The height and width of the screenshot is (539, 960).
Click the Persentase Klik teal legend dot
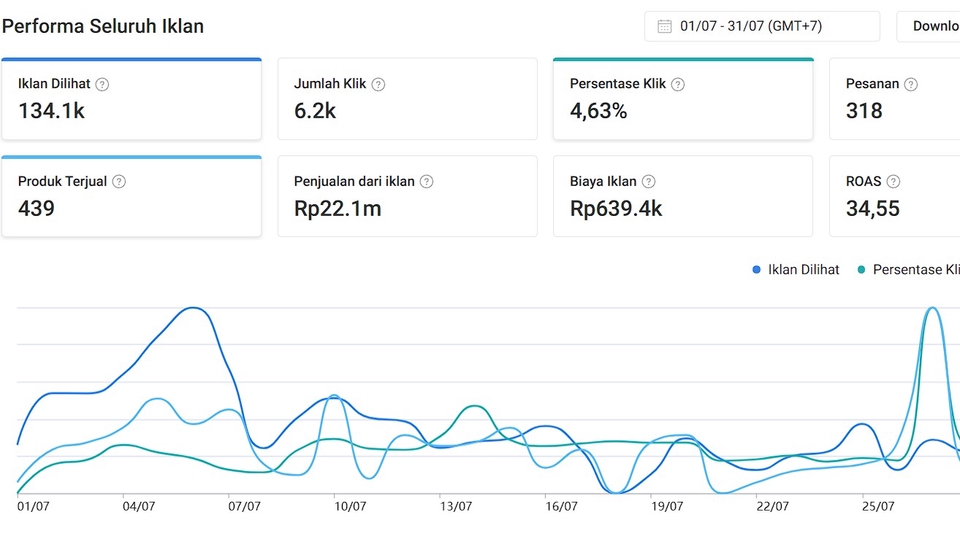861,270
